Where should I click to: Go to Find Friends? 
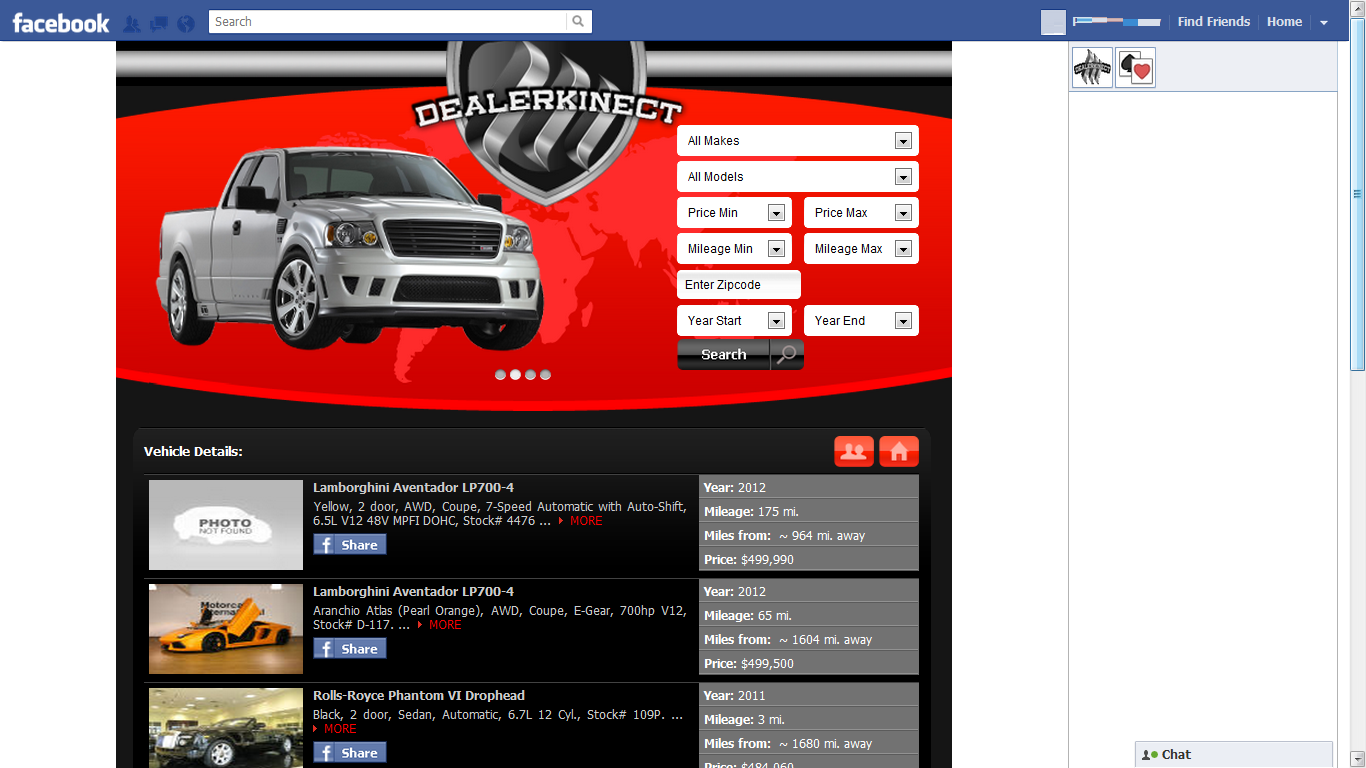click(x=1214, y=22)
